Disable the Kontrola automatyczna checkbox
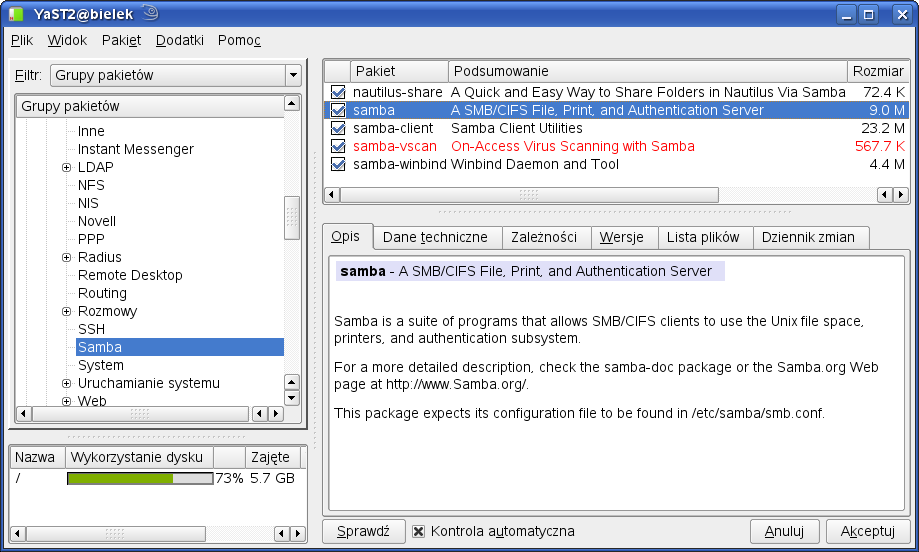This screenshot has width=919, height=552. 418,531
